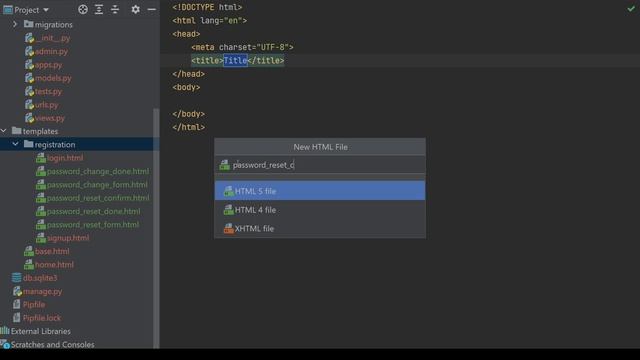Hide the Project panel with minus icon
Viewport: 640px width, 360px height.
151,9
